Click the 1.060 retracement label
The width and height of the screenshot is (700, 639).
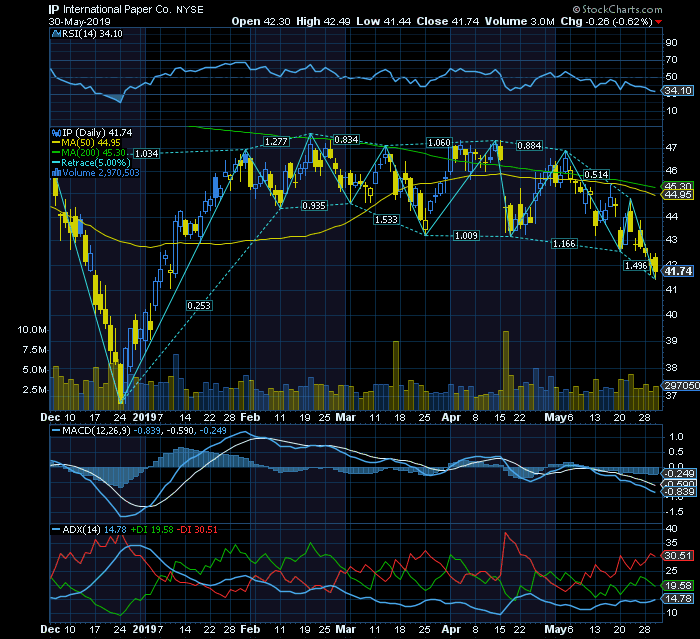click(x=439, y=142)
